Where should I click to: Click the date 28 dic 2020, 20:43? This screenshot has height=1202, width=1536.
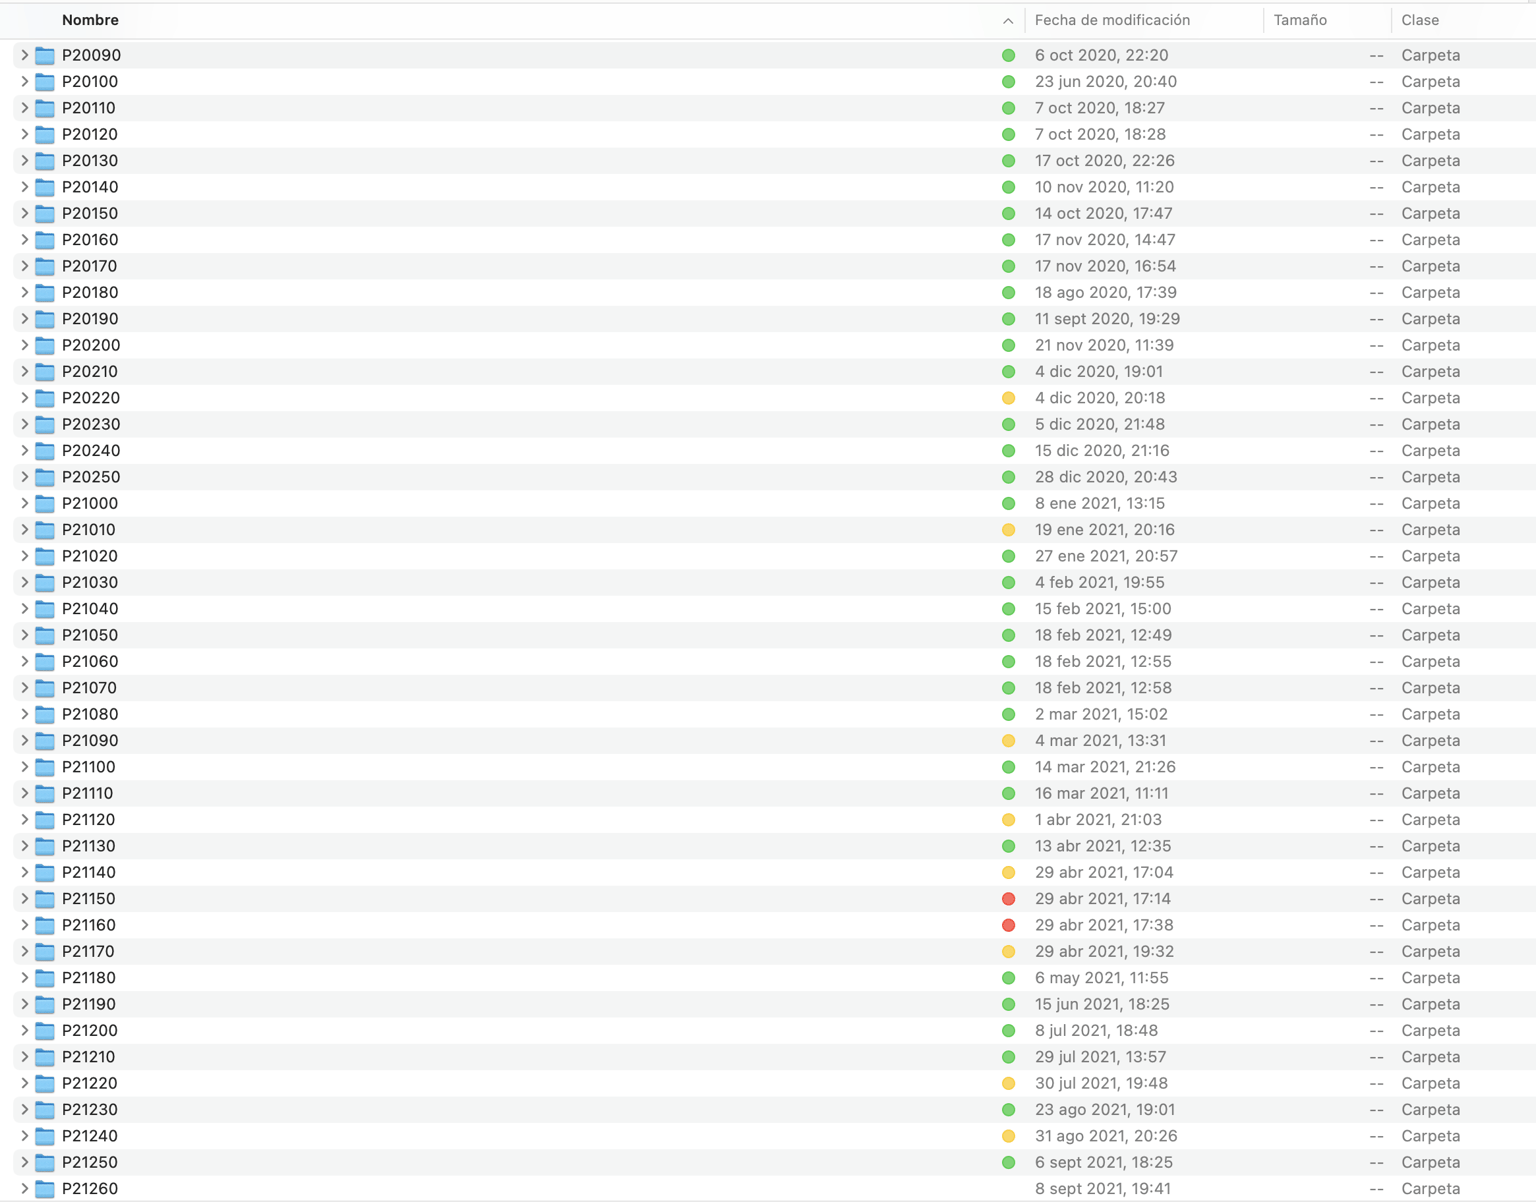[x=1106, y=477]
